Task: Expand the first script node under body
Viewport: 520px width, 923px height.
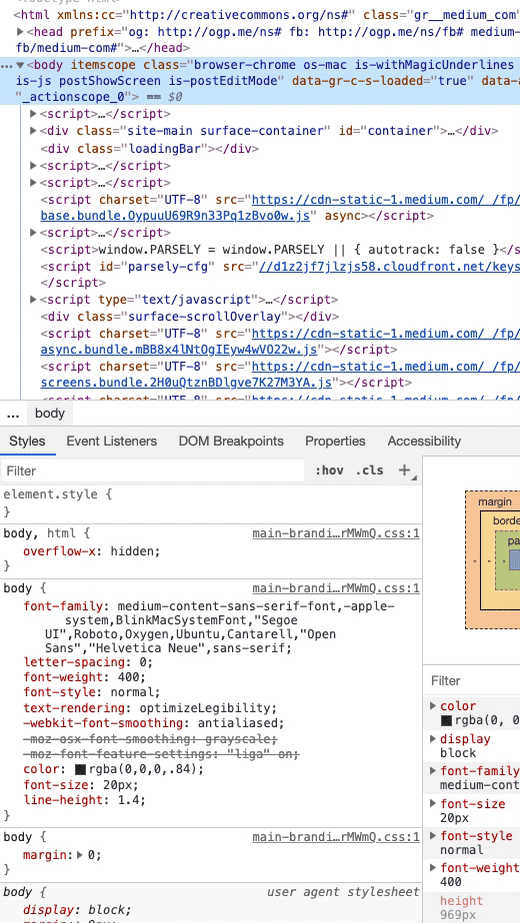Action: (34, 114)
